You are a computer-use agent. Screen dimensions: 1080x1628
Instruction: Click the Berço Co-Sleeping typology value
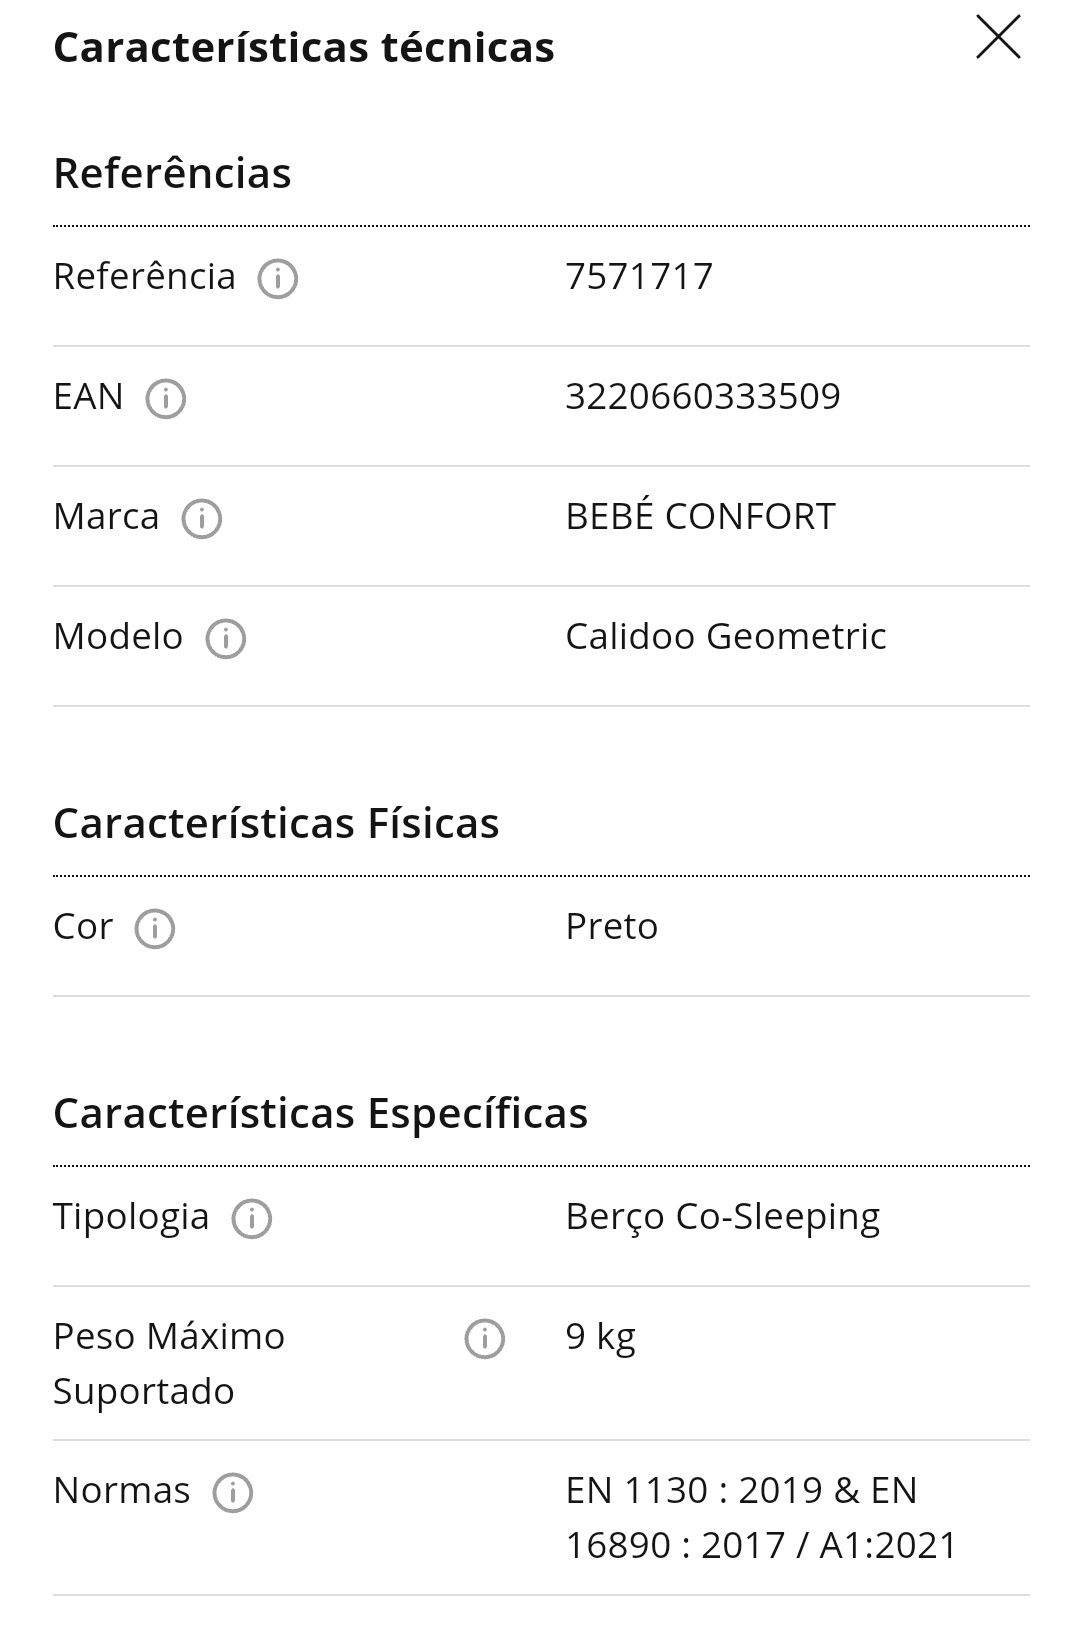[x=723, y=1217]
